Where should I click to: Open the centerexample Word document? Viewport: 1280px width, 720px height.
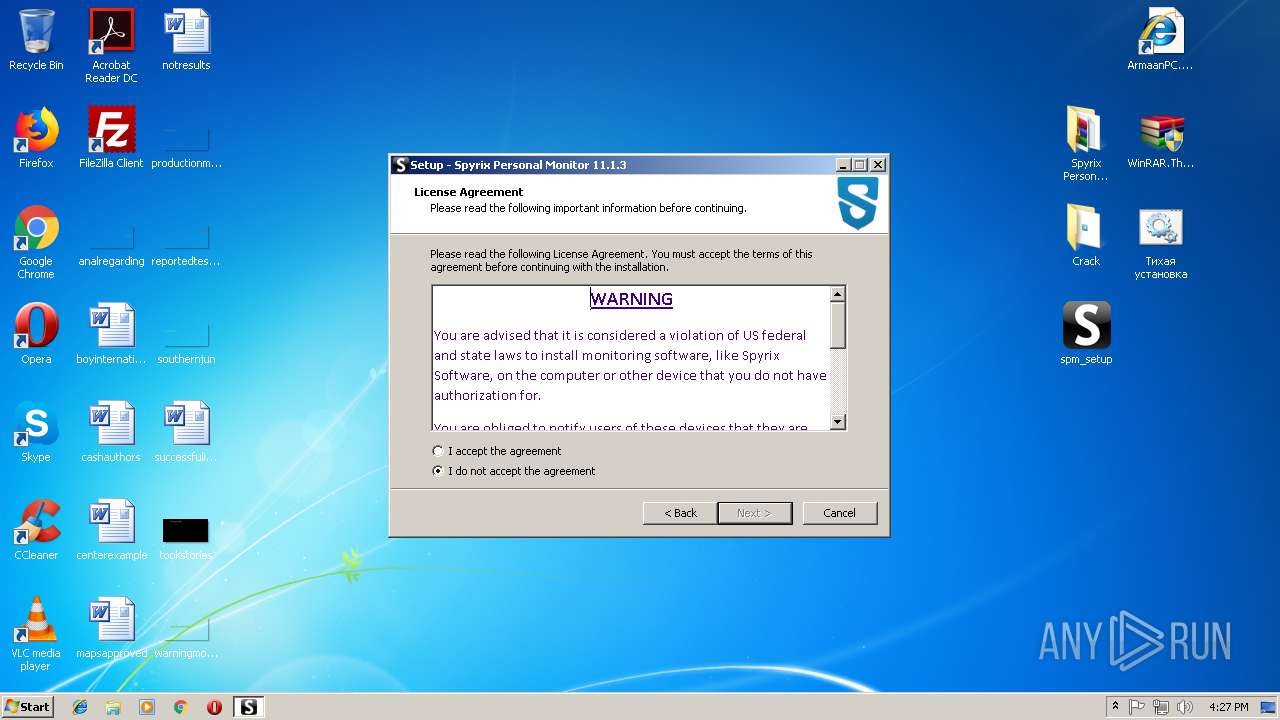(x=111, y=531)
